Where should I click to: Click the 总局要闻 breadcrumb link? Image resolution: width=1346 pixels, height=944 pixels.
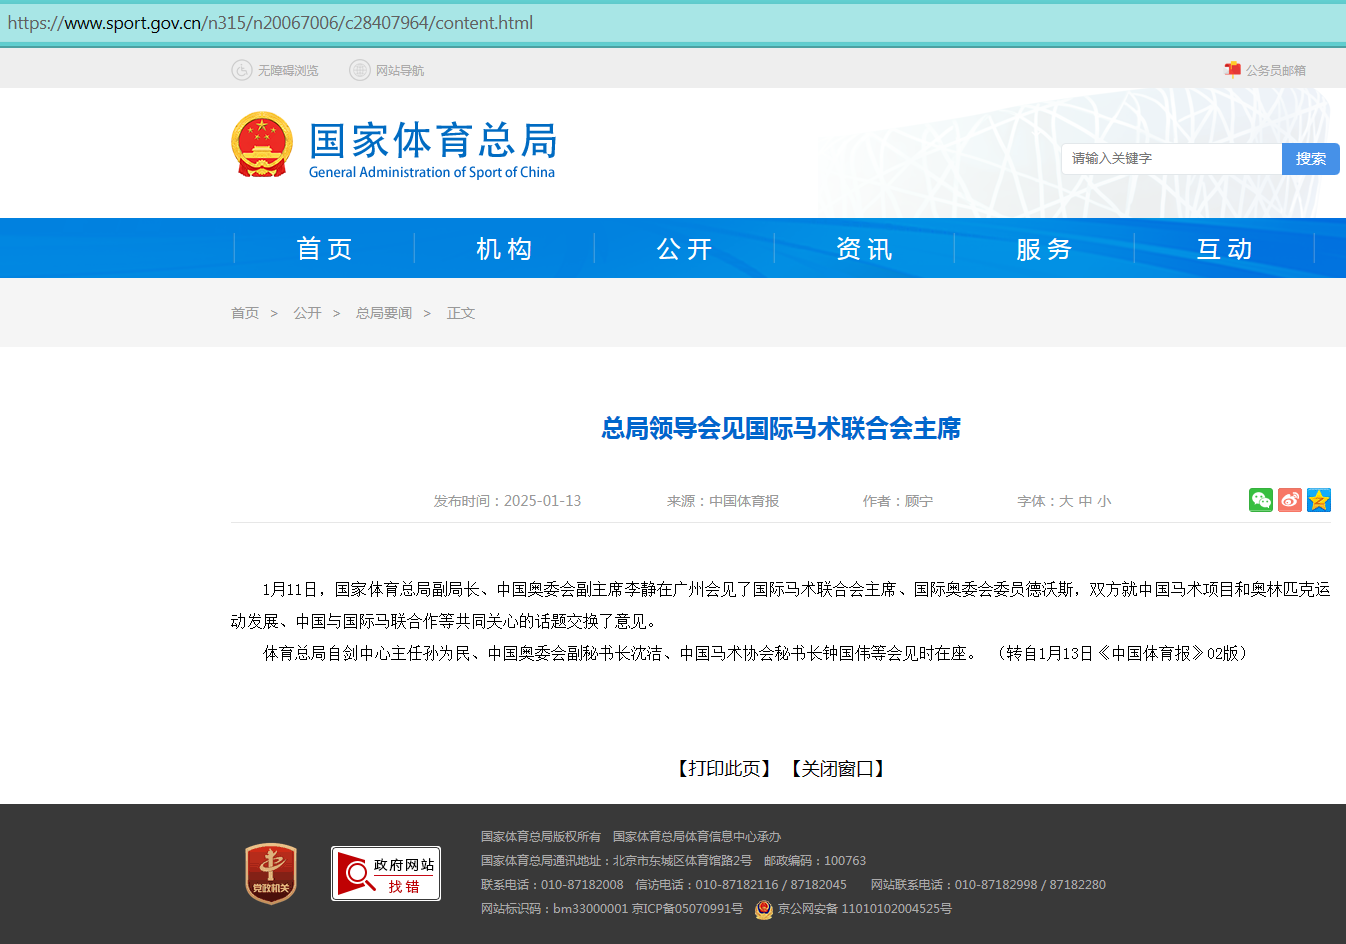(384, 313)
